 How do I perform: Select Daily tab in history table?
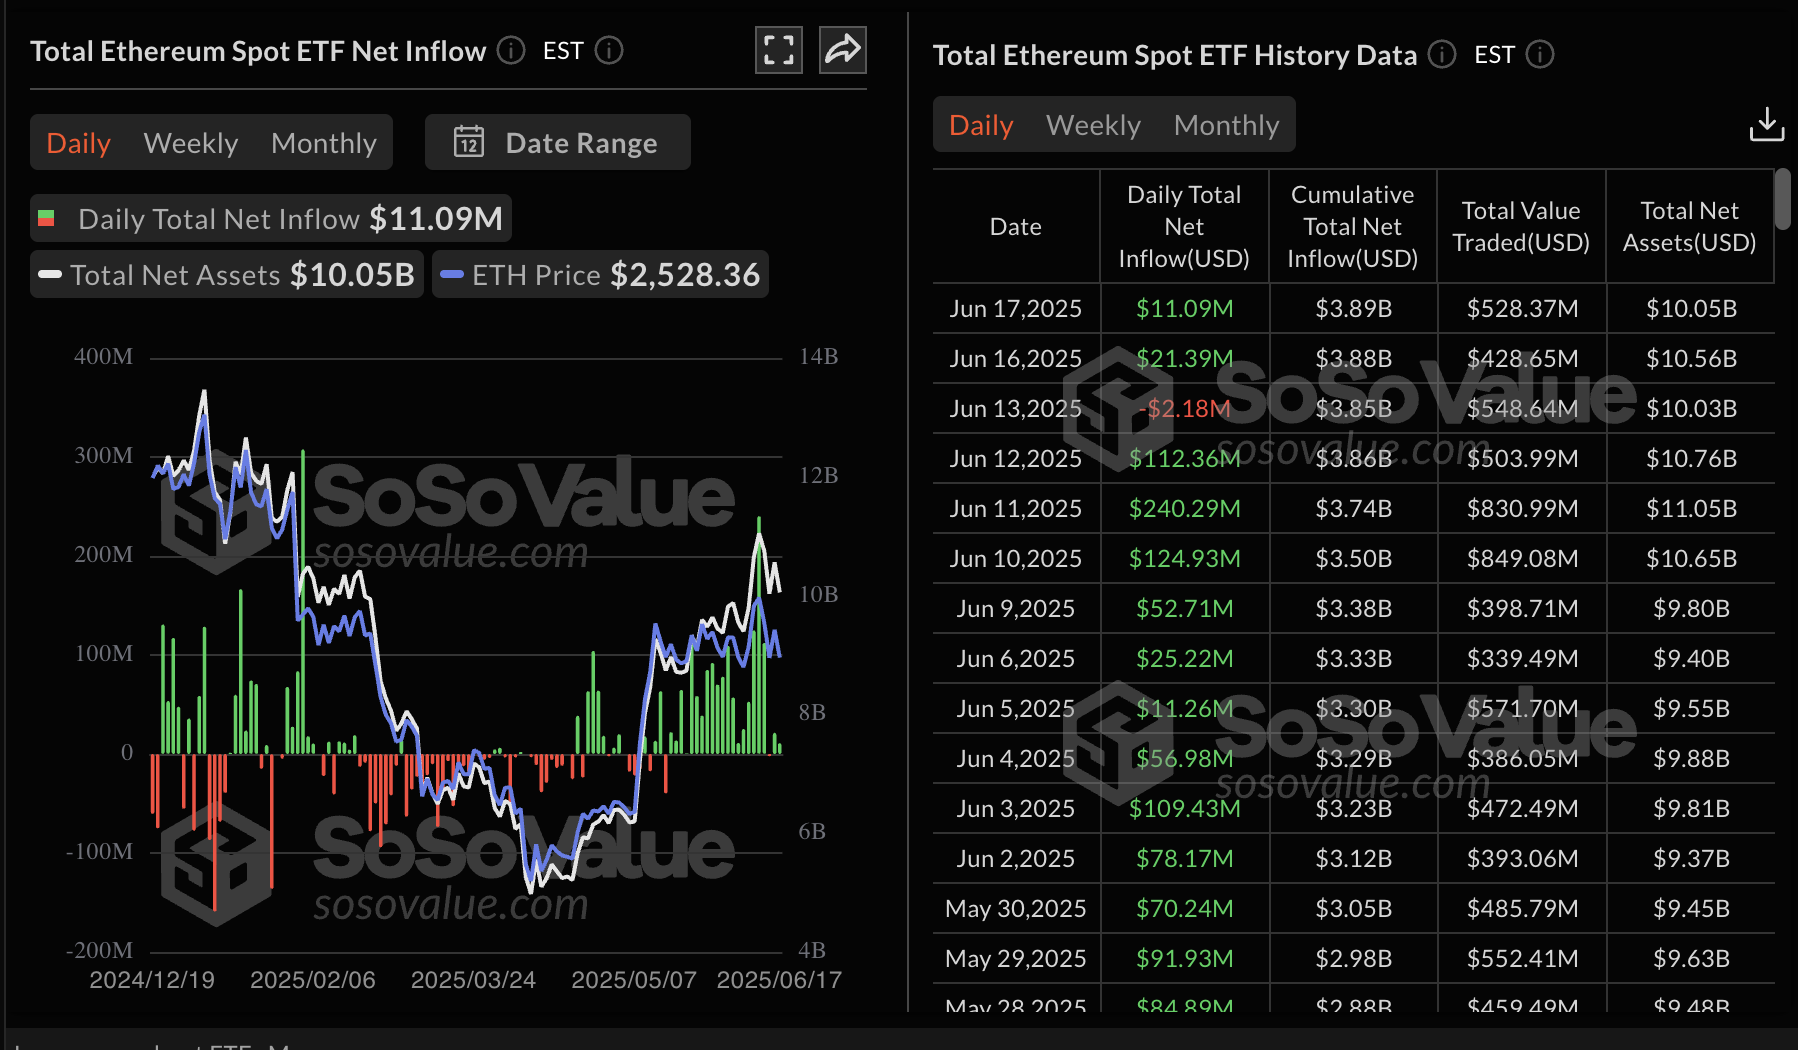981,125
